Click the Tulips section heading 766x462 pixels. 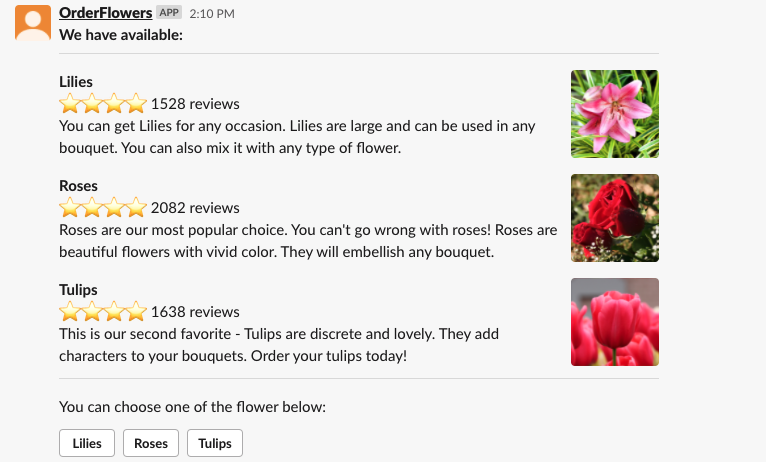[78, 290]
